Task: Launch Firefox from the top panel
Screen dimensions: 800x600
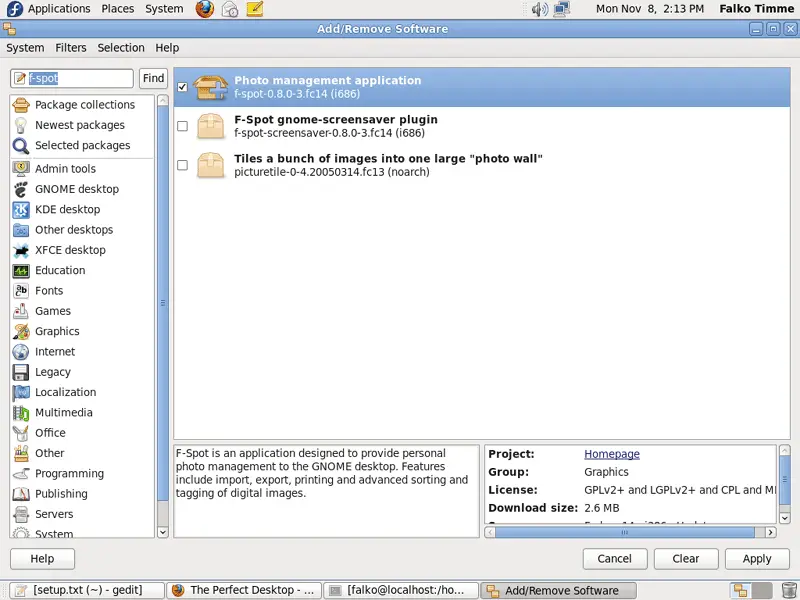Action: tap(205, 9)
